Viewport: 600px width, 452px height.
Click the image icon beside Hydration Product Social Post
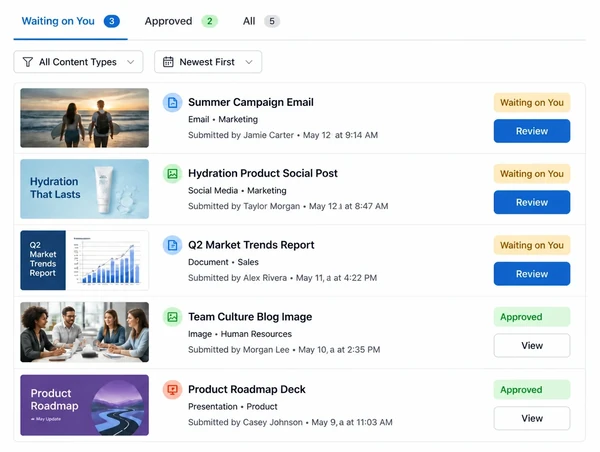tap(173, 174)
